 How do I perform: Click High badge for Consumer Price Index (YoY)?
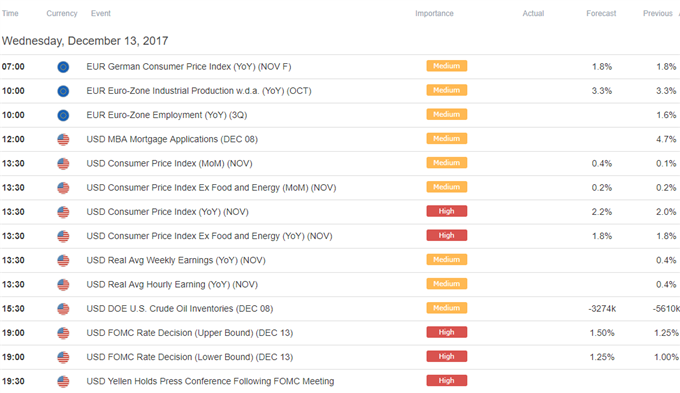tap(447, 211)
